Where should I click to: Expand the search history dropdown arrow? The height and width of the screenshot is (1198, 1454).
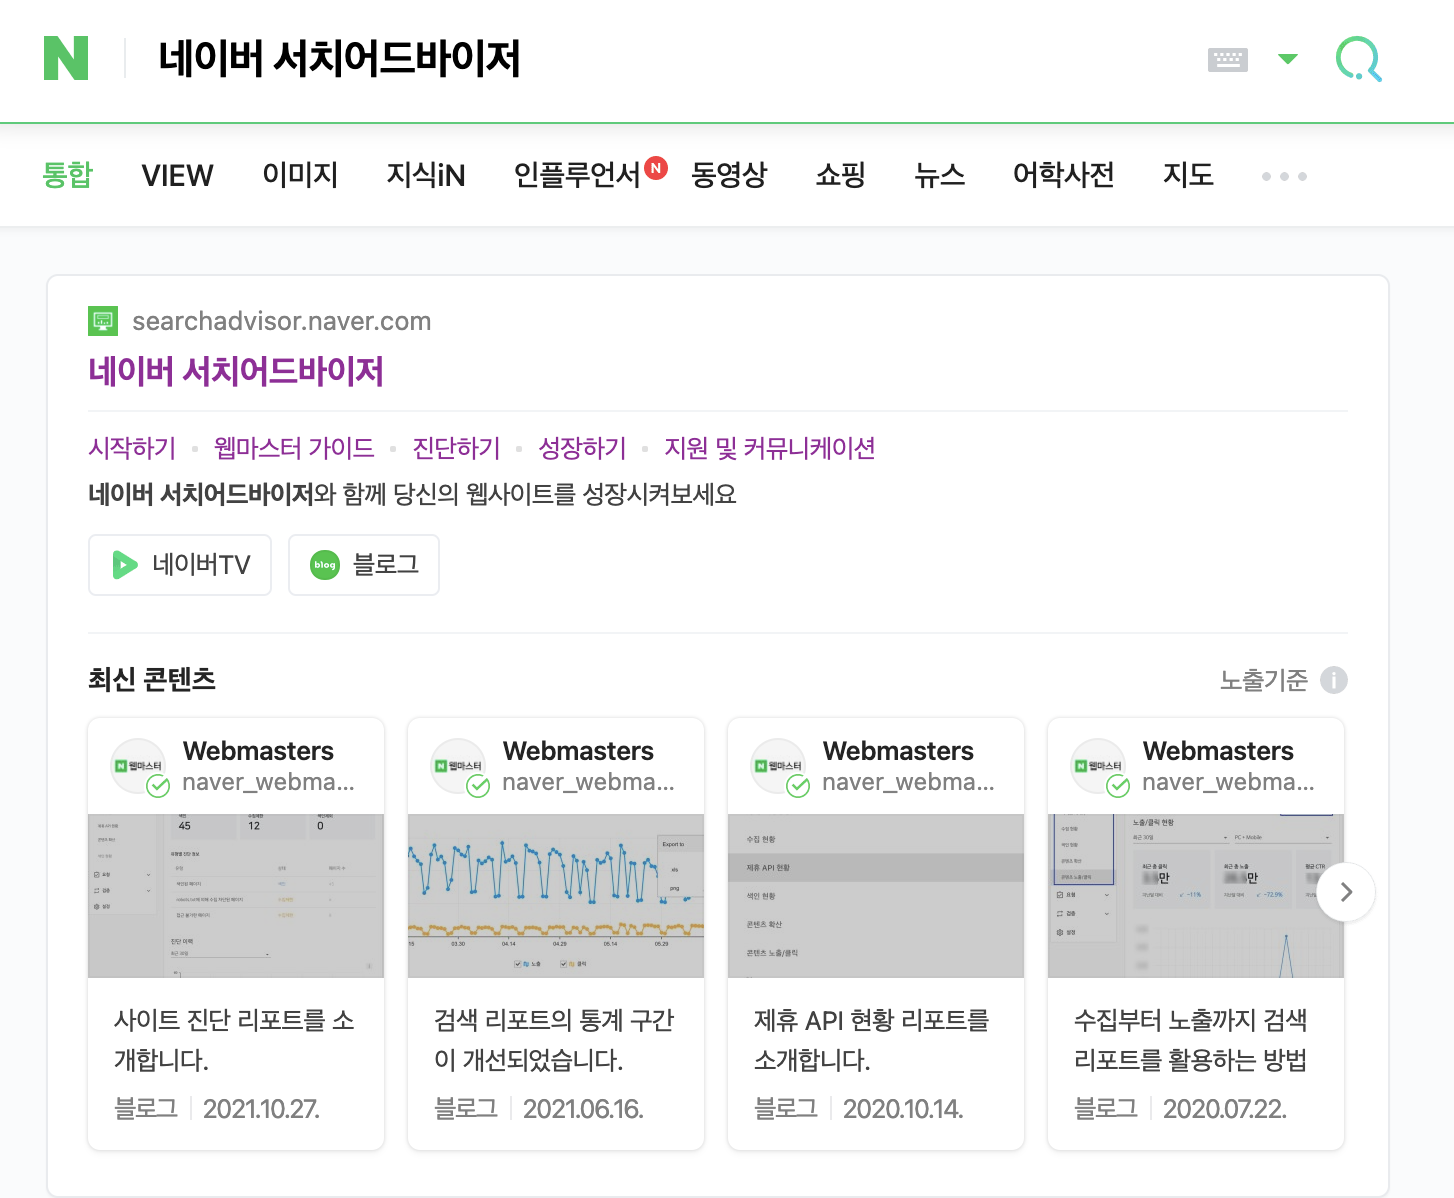click(x=1288, y=59)
